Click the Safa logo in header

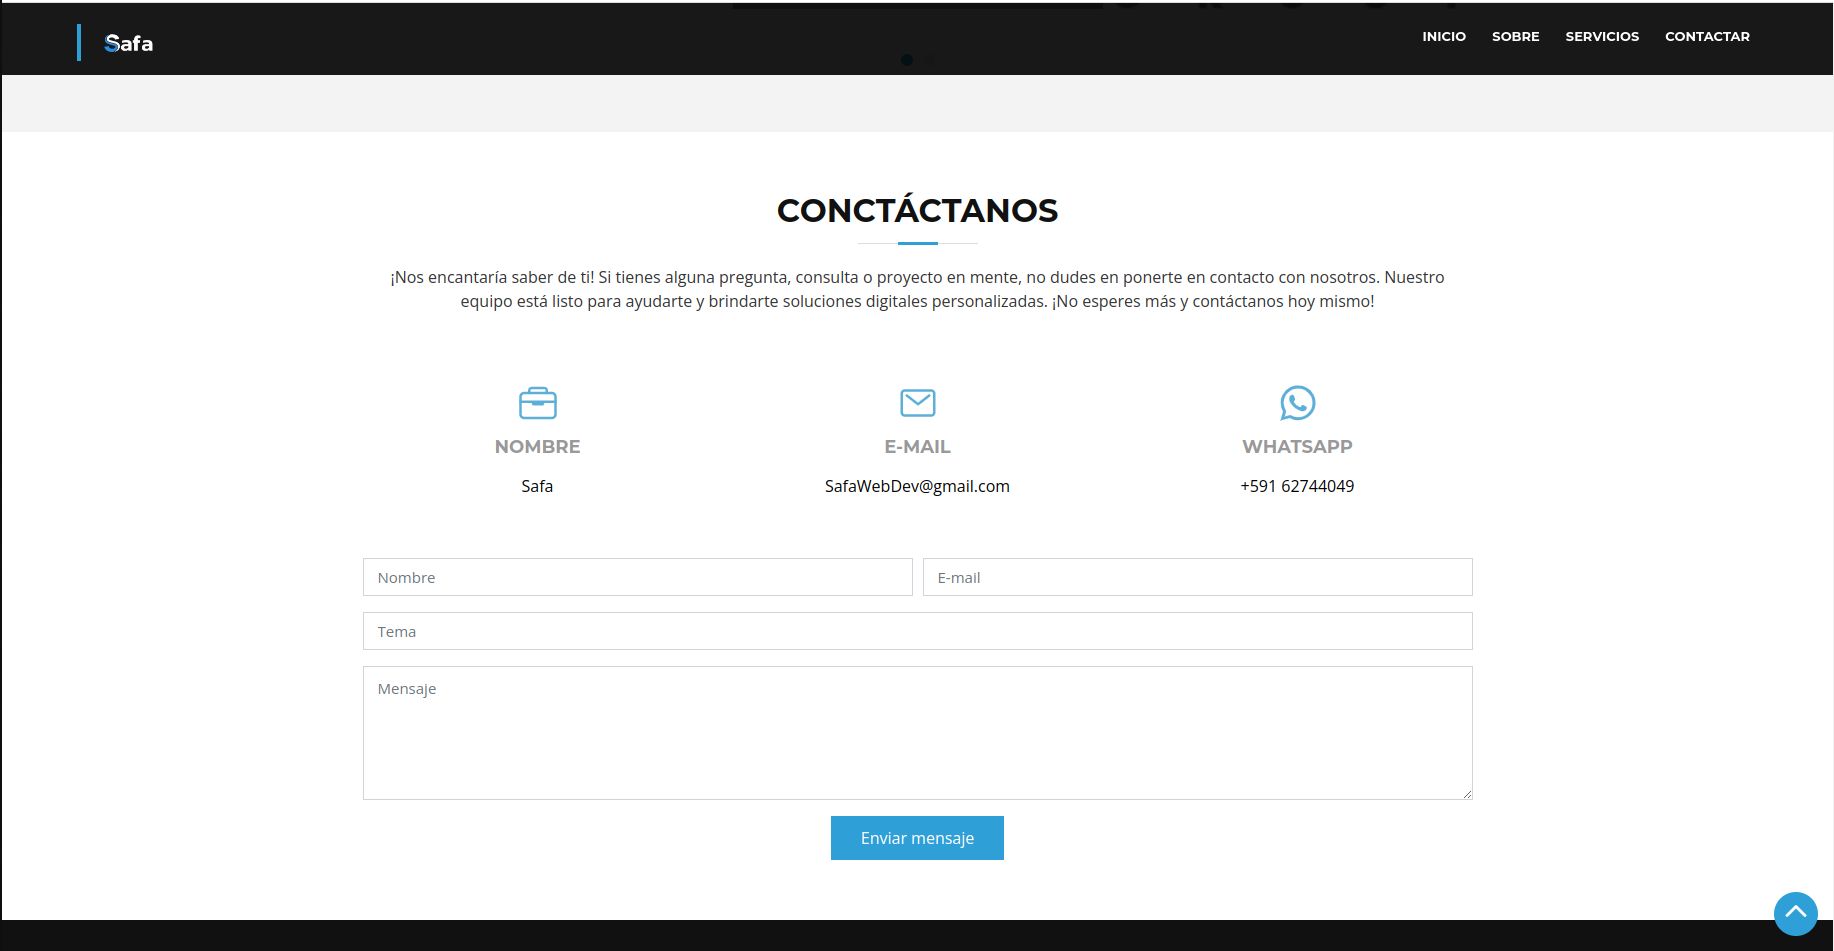pyautogui.click(x=129, y=43)
